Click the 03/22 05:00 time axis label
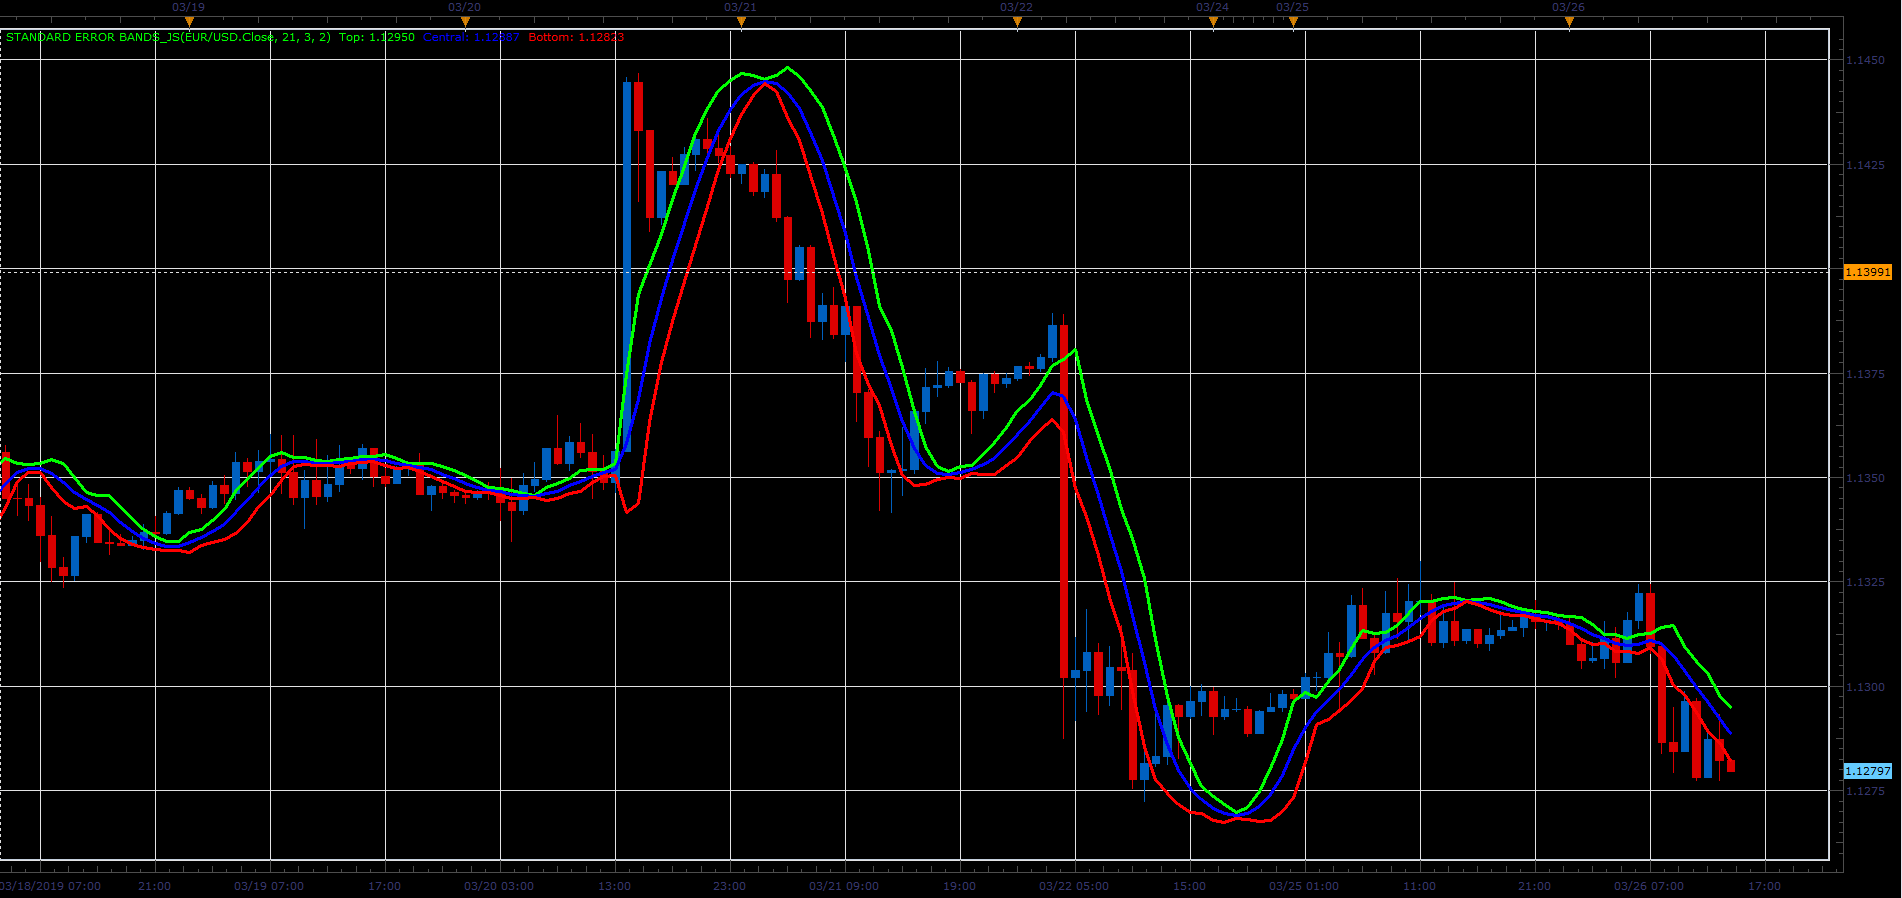Image resolution: width=1902 pixels, height=898 pixels. pyautogui.click(x=1074, y=886)
